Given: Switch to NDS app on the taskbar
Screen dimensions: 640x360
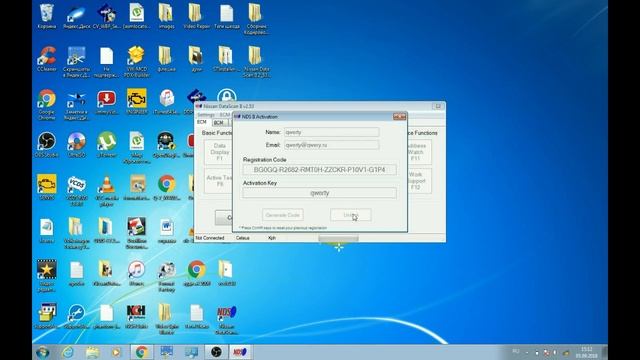Looking at the screenshot, I should point(240,352).
